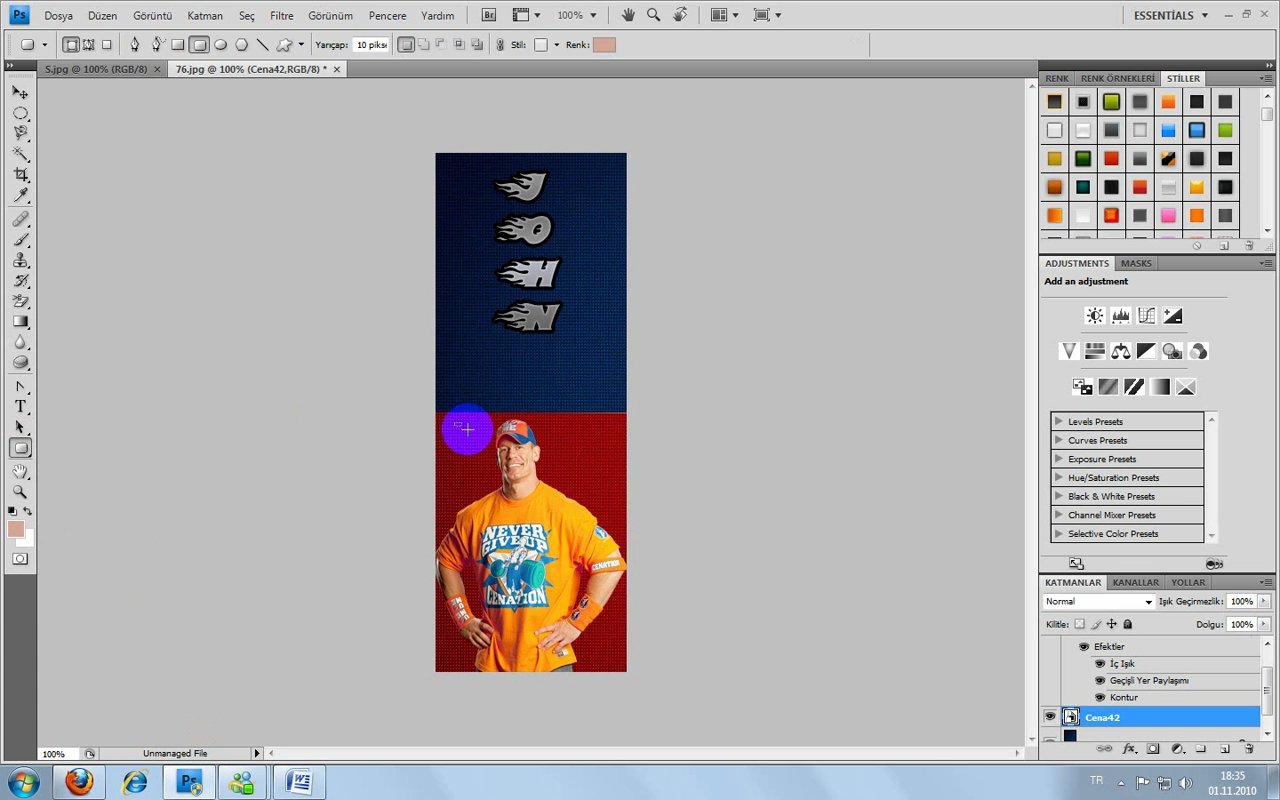Create a new layer group (folder icon)
Screen dimensions: 1280x800
1200,748
